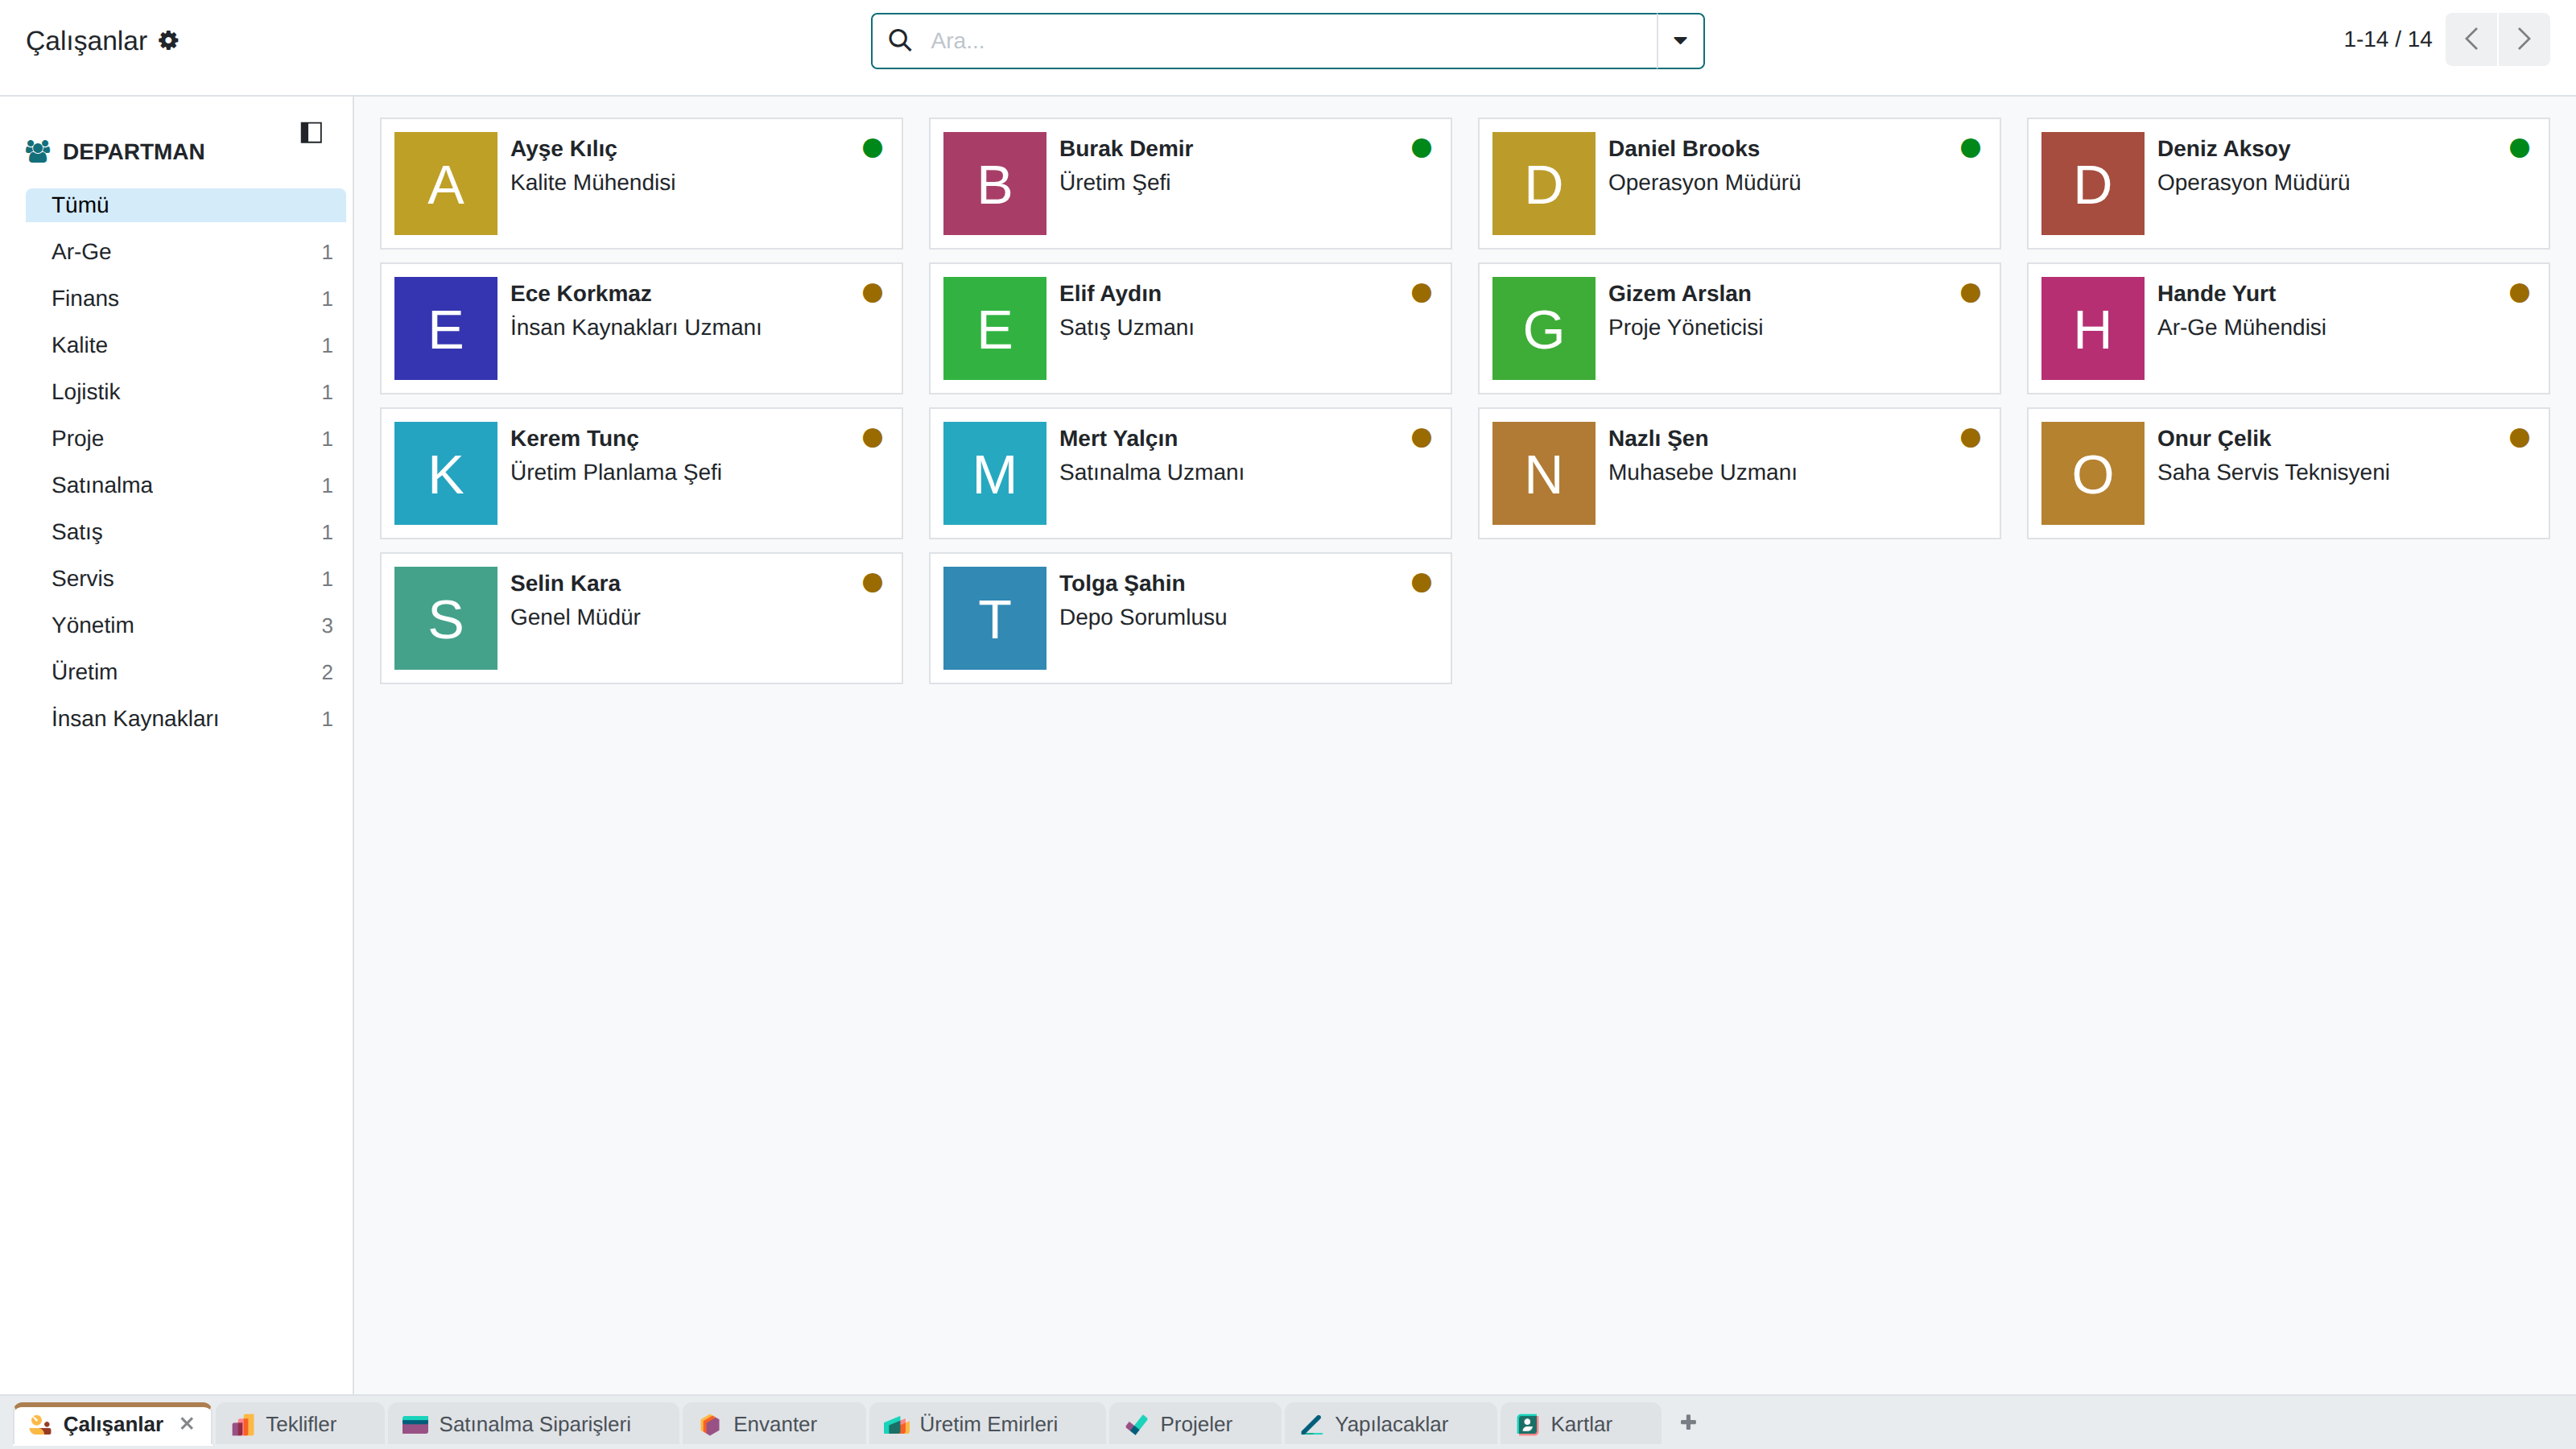The image size is (2576, 1449).
Task: Switch to Üretim Emirleri tab
Action: (x=988, y=1424)
